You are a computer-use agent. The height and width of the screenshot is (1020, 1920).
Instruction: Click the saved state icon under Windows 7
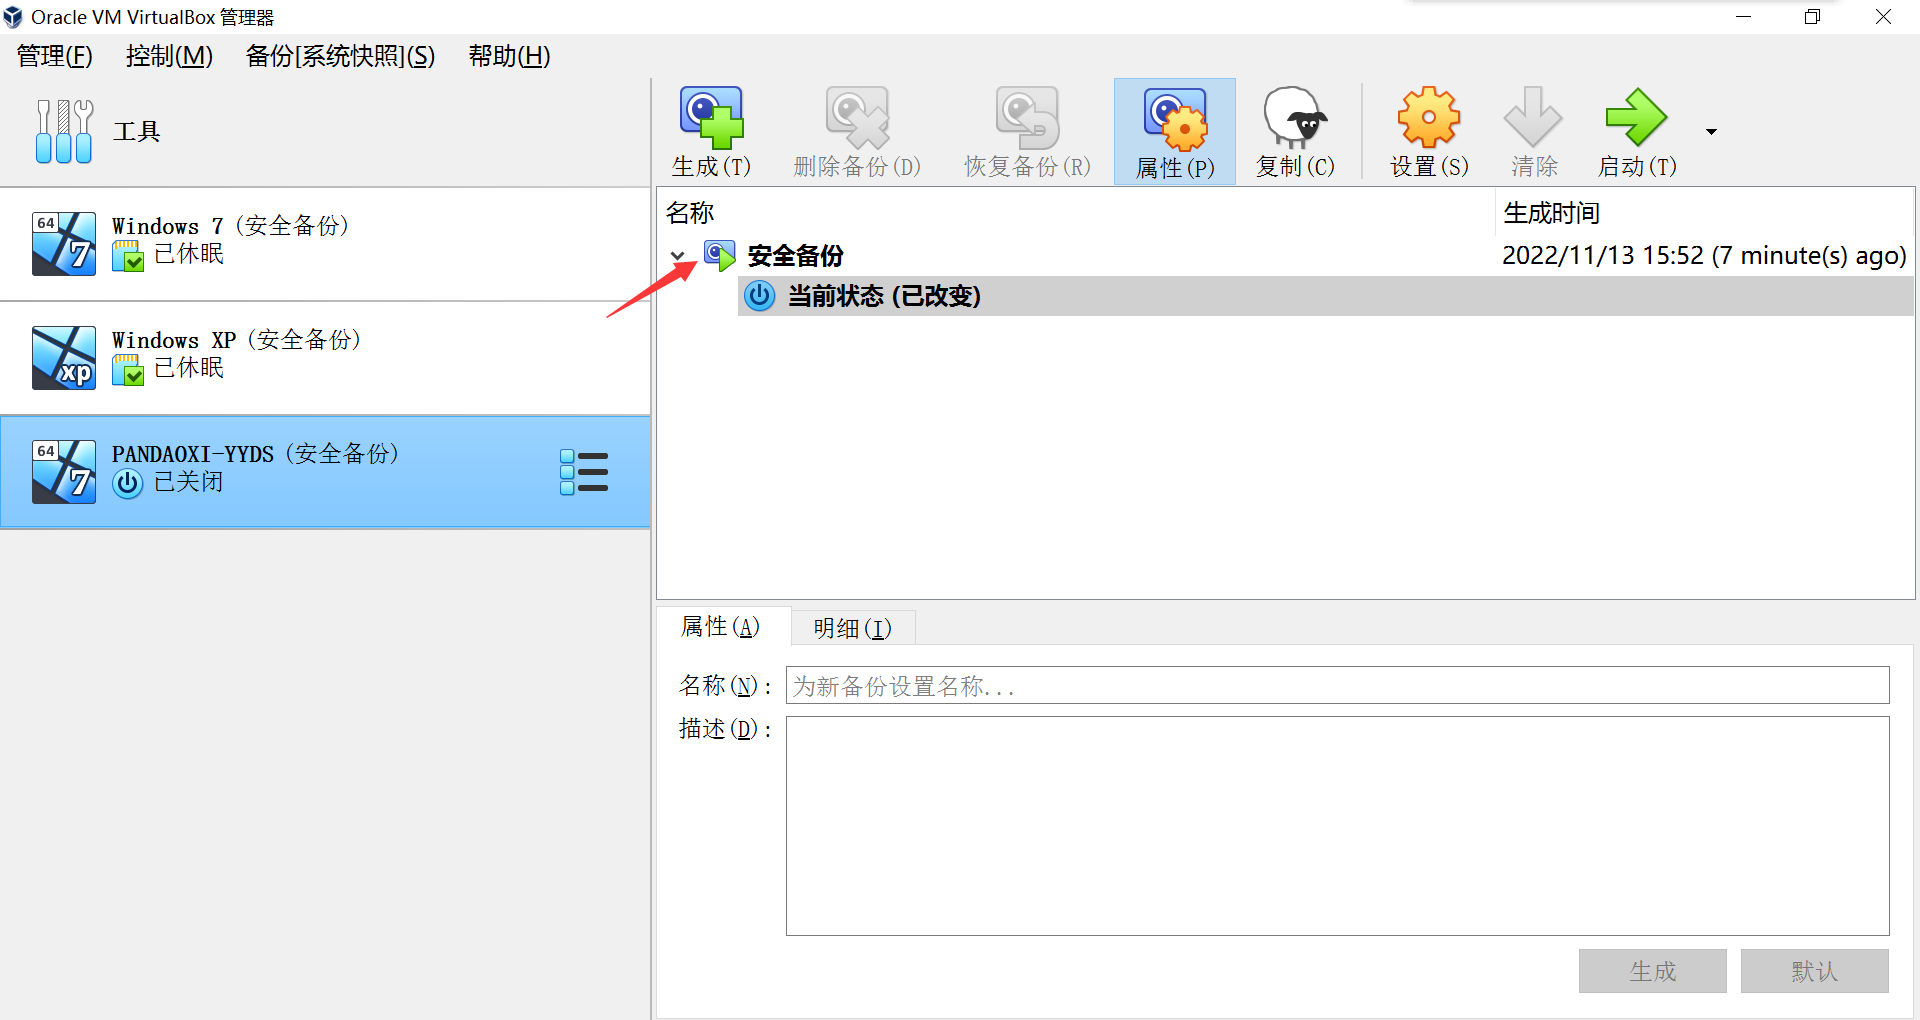coord(128,256)
